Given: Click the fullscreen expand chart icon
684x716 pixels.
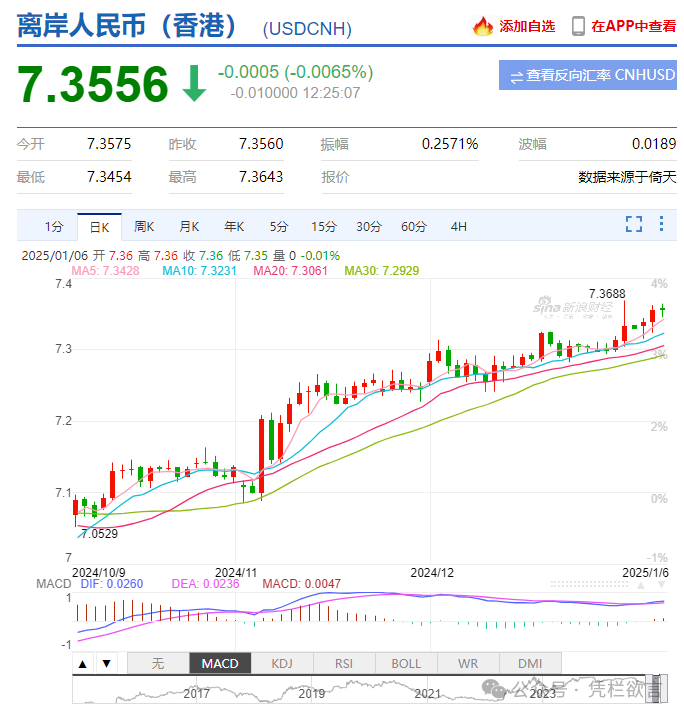Looking at the screenshot, I should click(633, 224).
